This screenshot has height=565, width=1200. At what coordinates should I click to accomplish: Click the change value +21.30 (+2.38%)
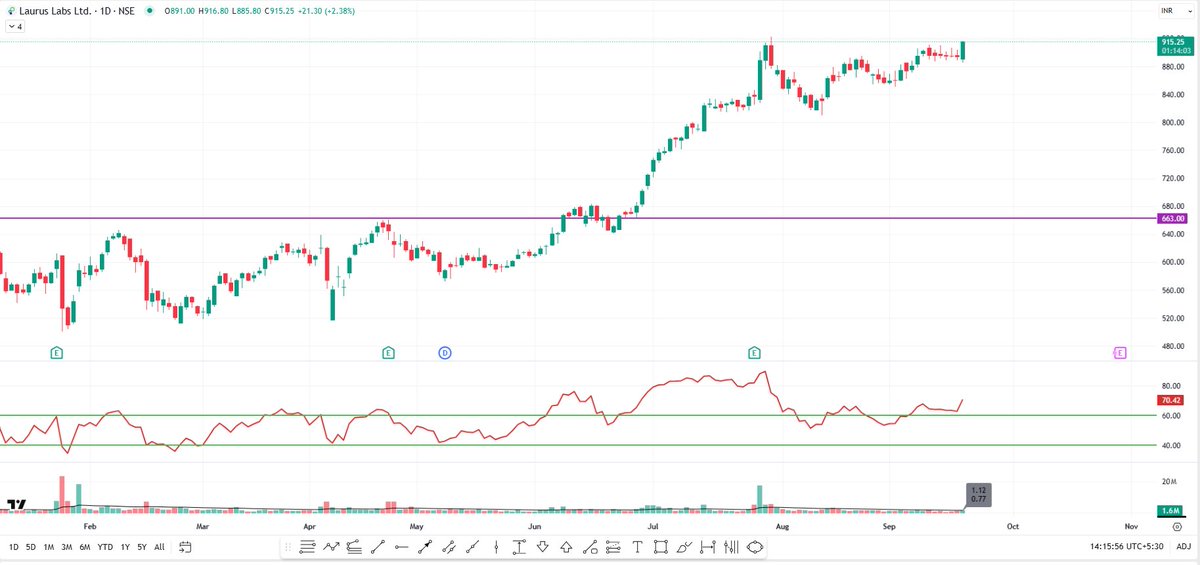pyautogui.click(x=326, y=11)
